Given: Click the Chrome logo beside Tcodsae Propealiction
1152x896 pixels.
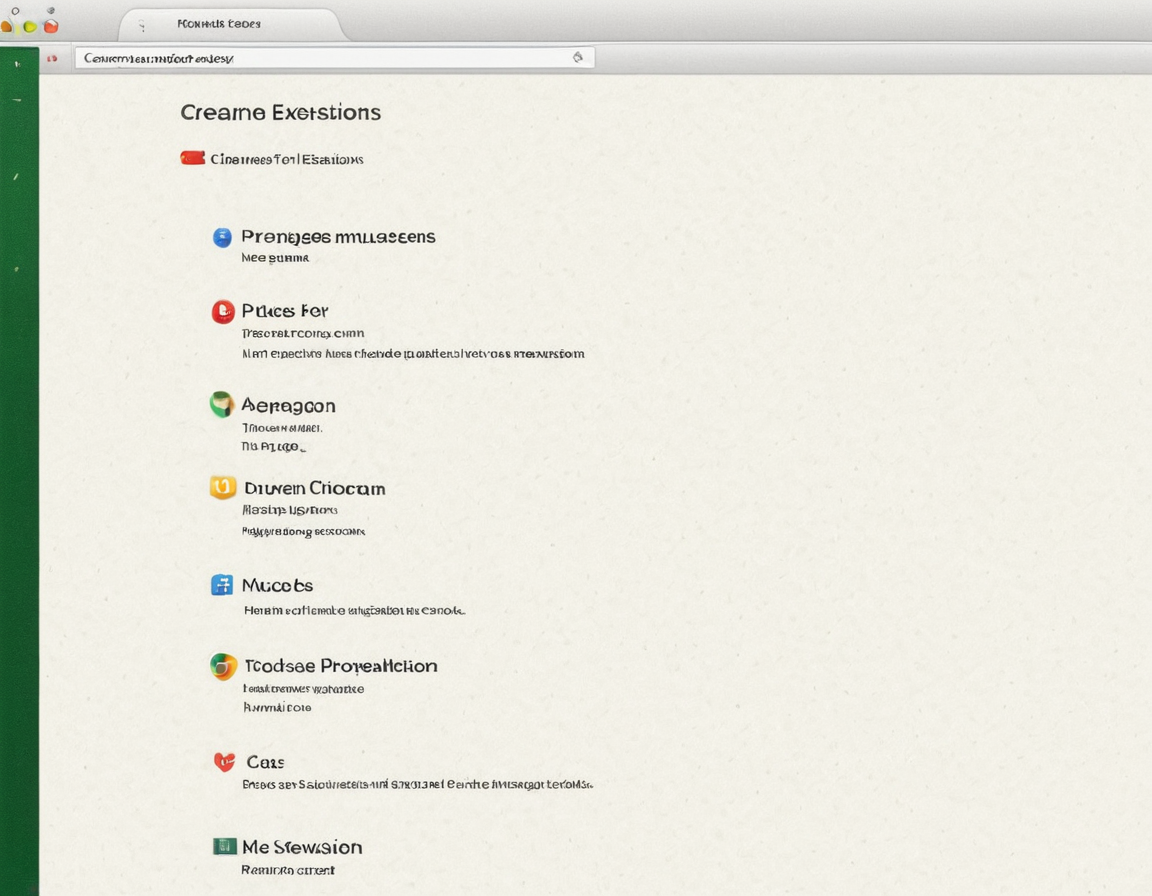Looking at the screenshot, I should click(222, 666).
